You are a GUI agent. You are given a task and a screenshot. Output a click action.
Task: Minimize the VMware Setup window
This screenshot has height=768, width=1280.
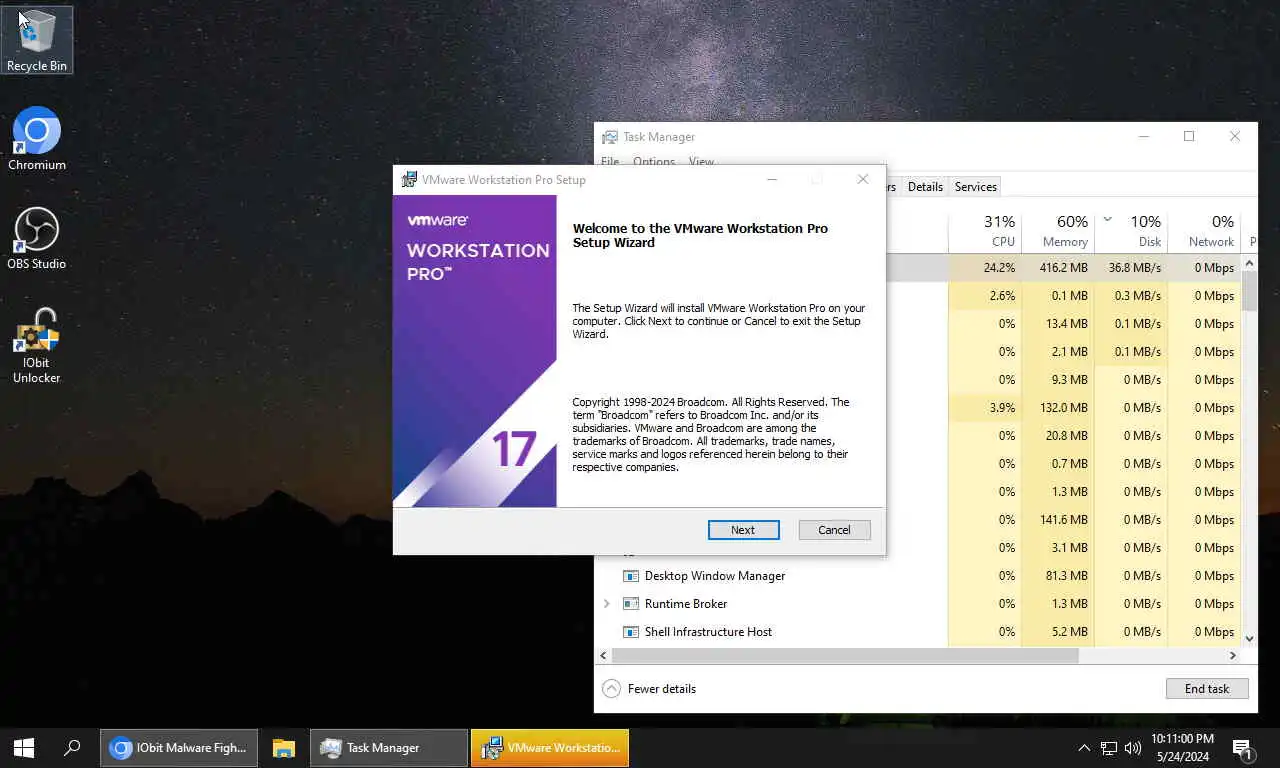(x=772, y=179)
